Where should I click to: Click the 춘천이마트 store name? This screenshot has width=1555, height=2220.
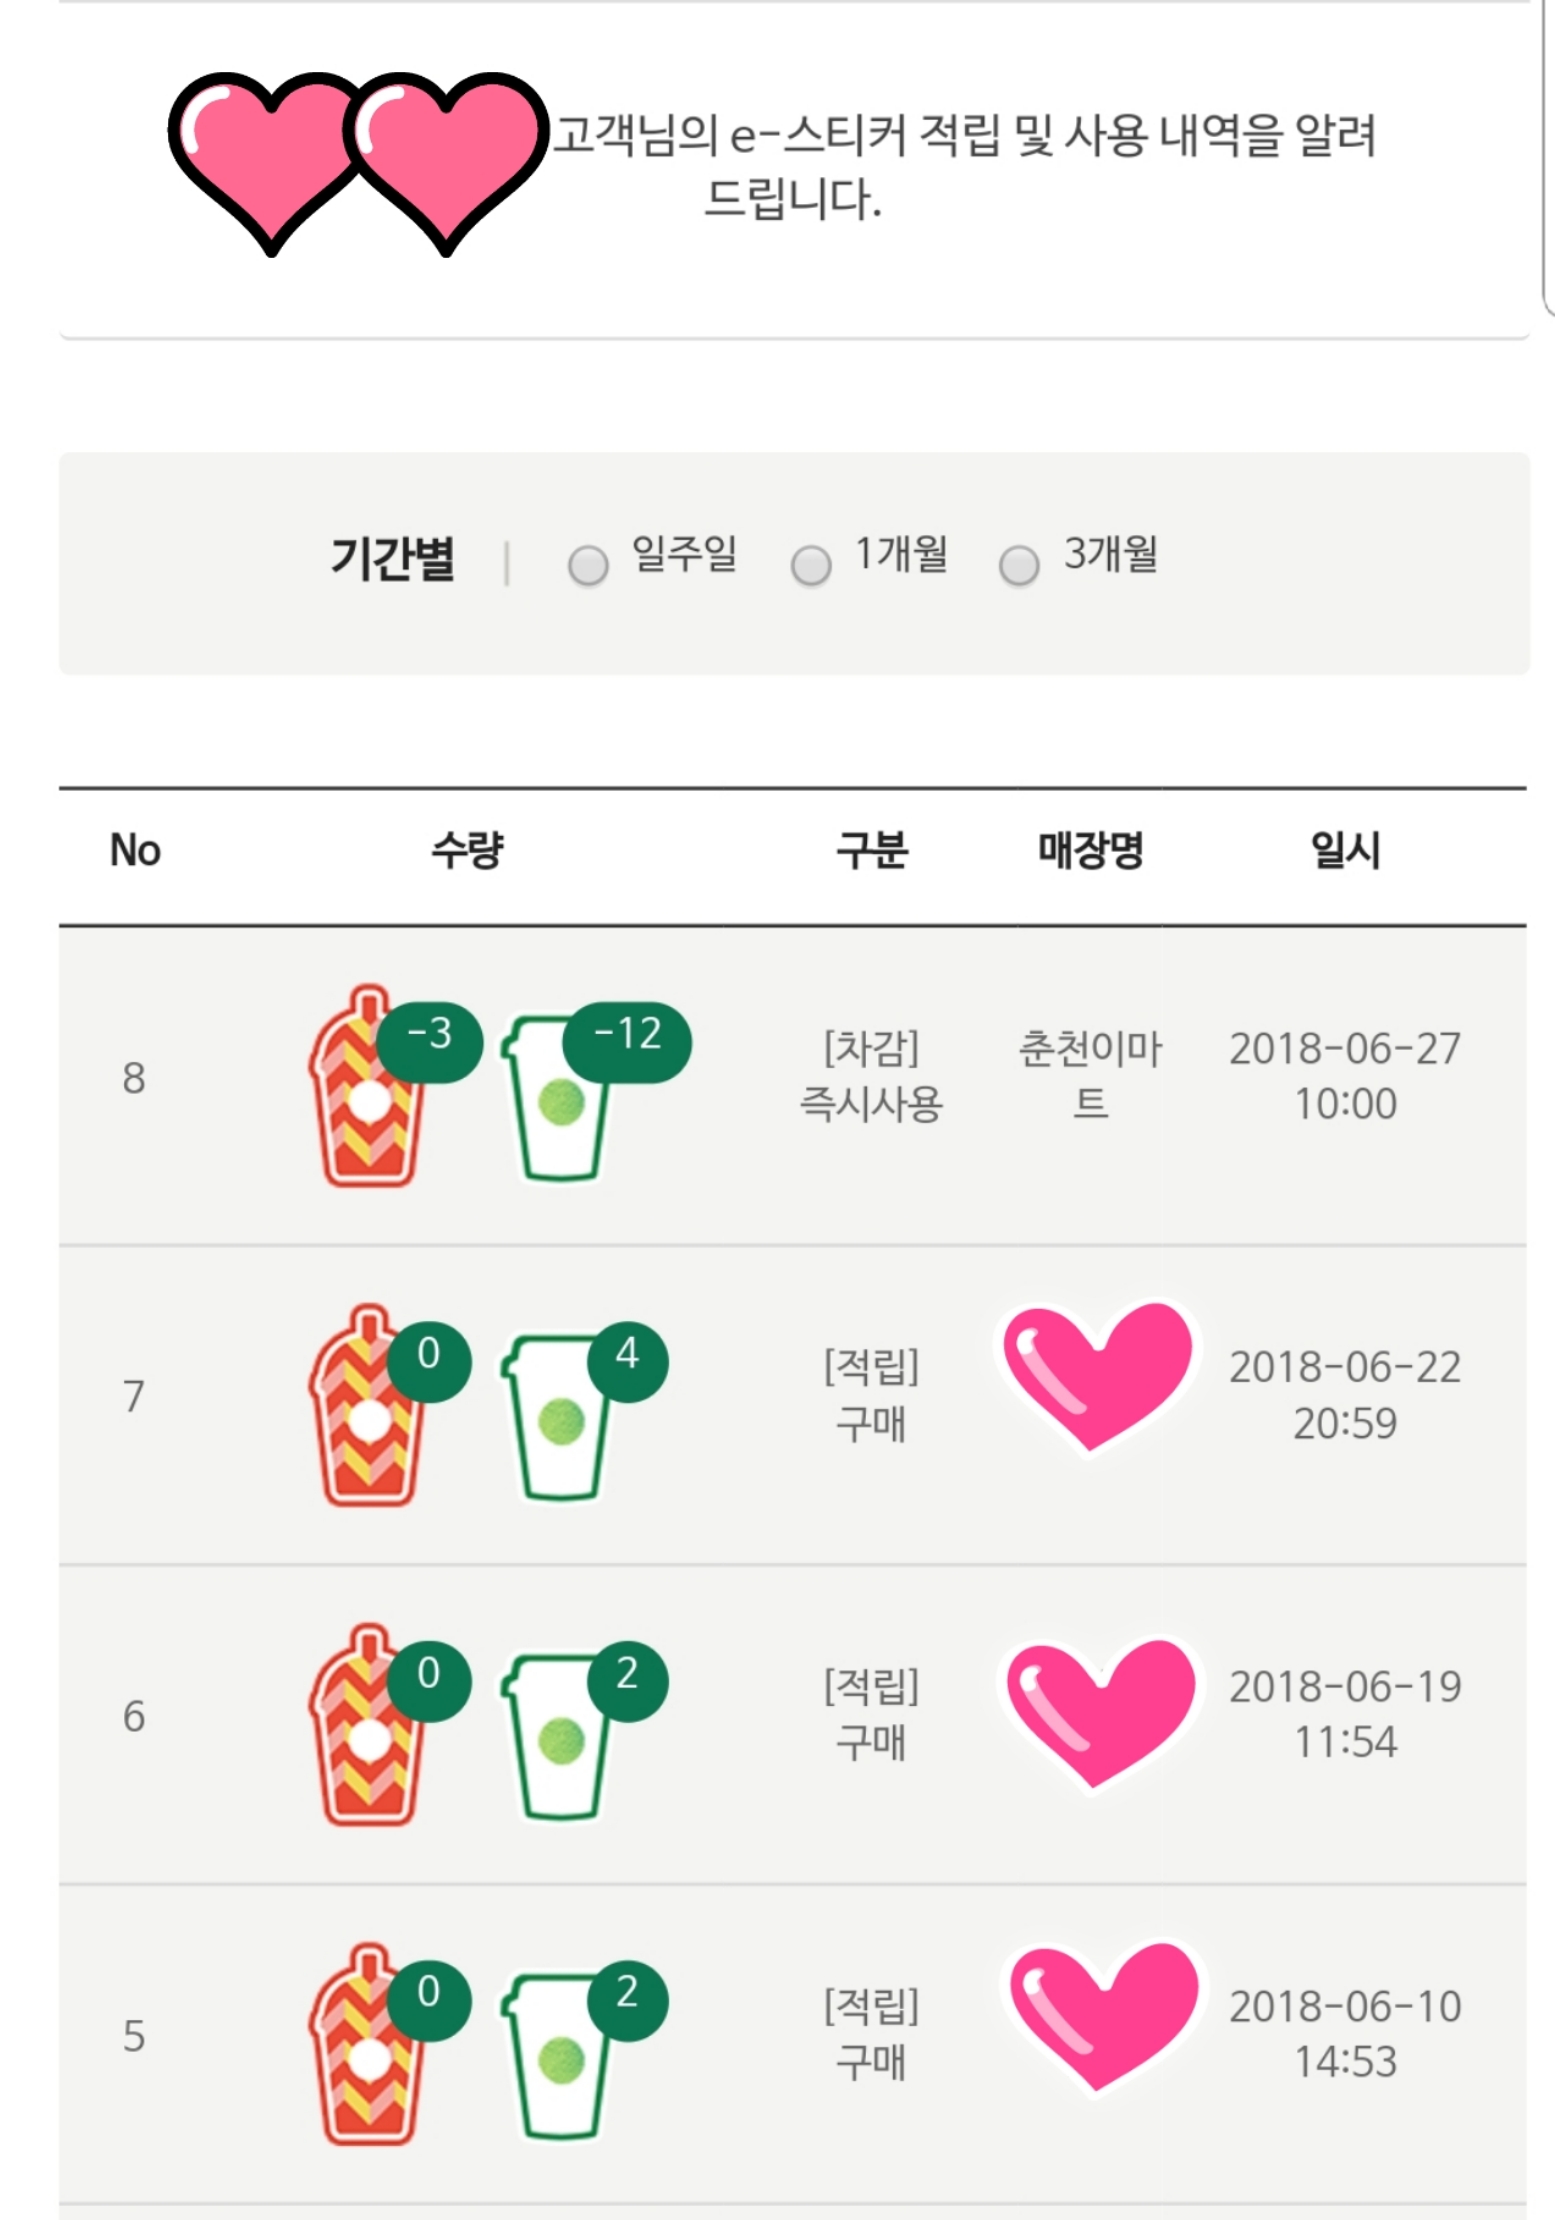click(x=1090, y=1076)
